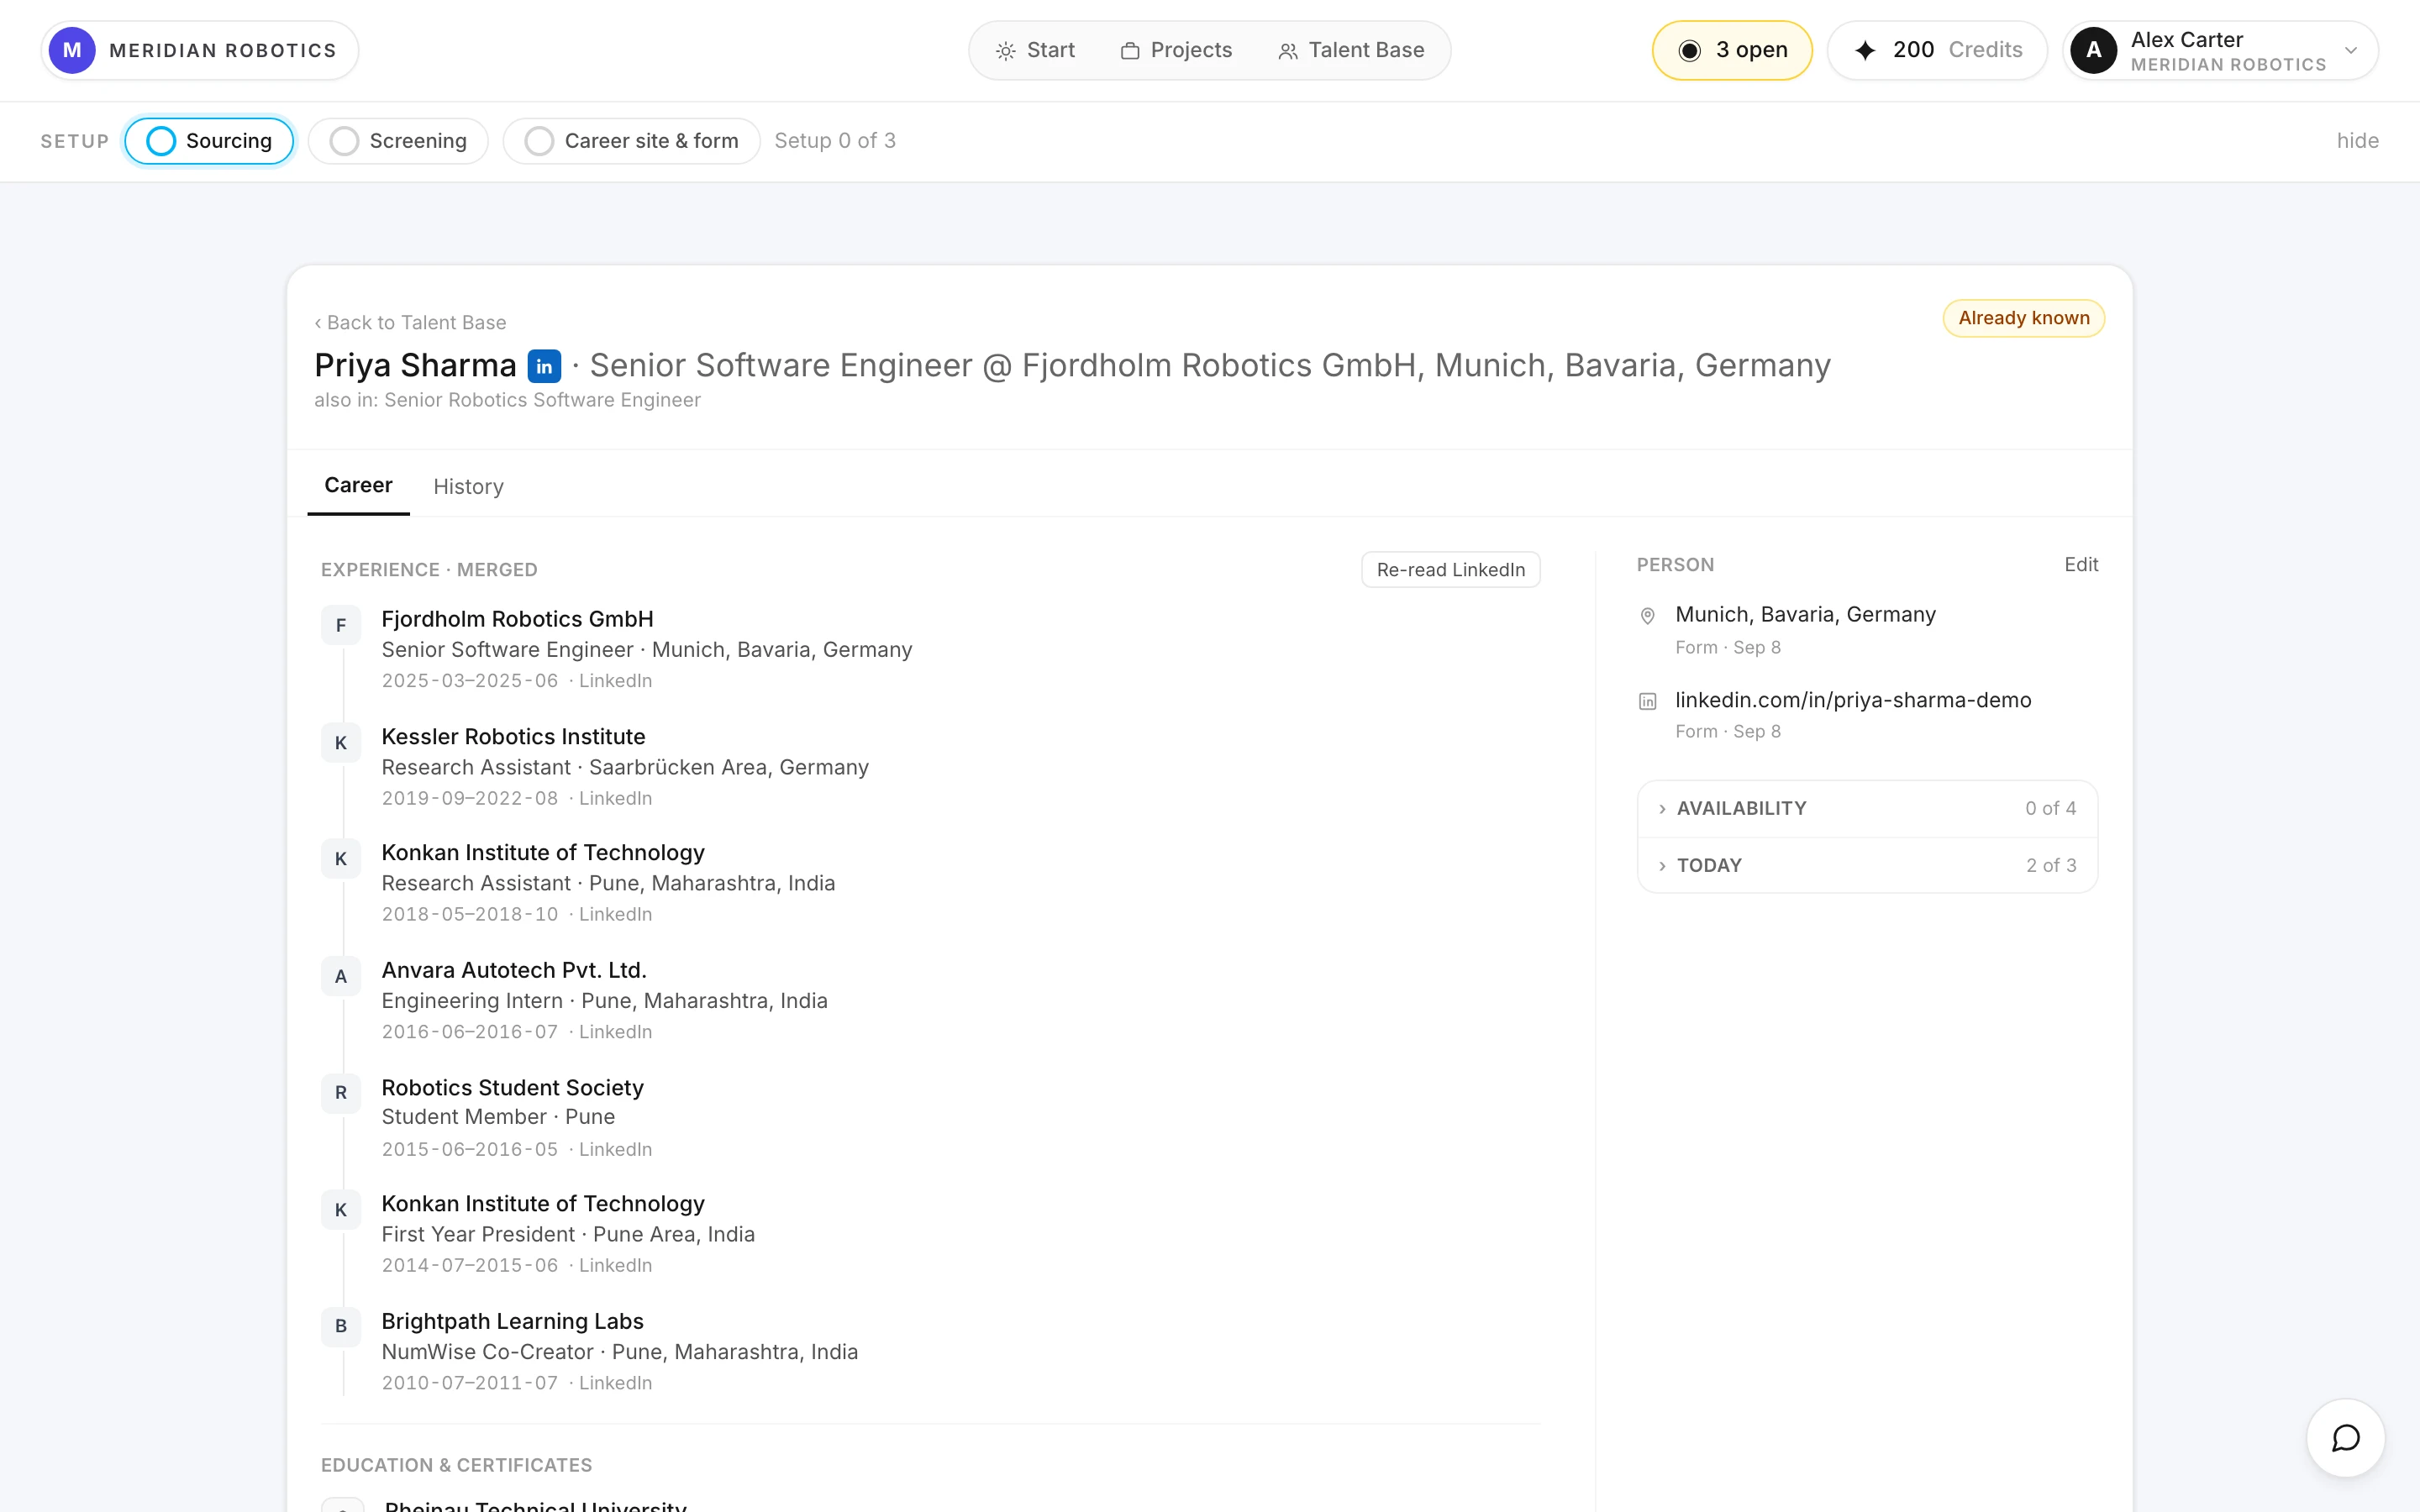Open the LinkedIn badge beside Priya Sharma
Screen dimensions: 2420x1512
pyautogui.click(x=544, y=366)
